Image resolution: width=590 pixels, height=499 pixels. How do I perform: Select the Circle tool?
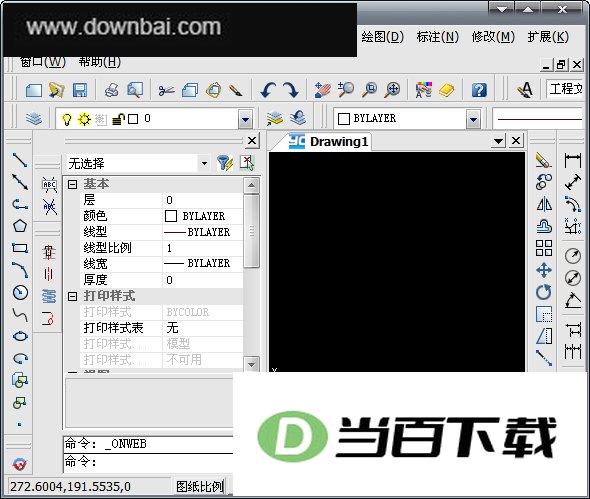coord(20,292)
